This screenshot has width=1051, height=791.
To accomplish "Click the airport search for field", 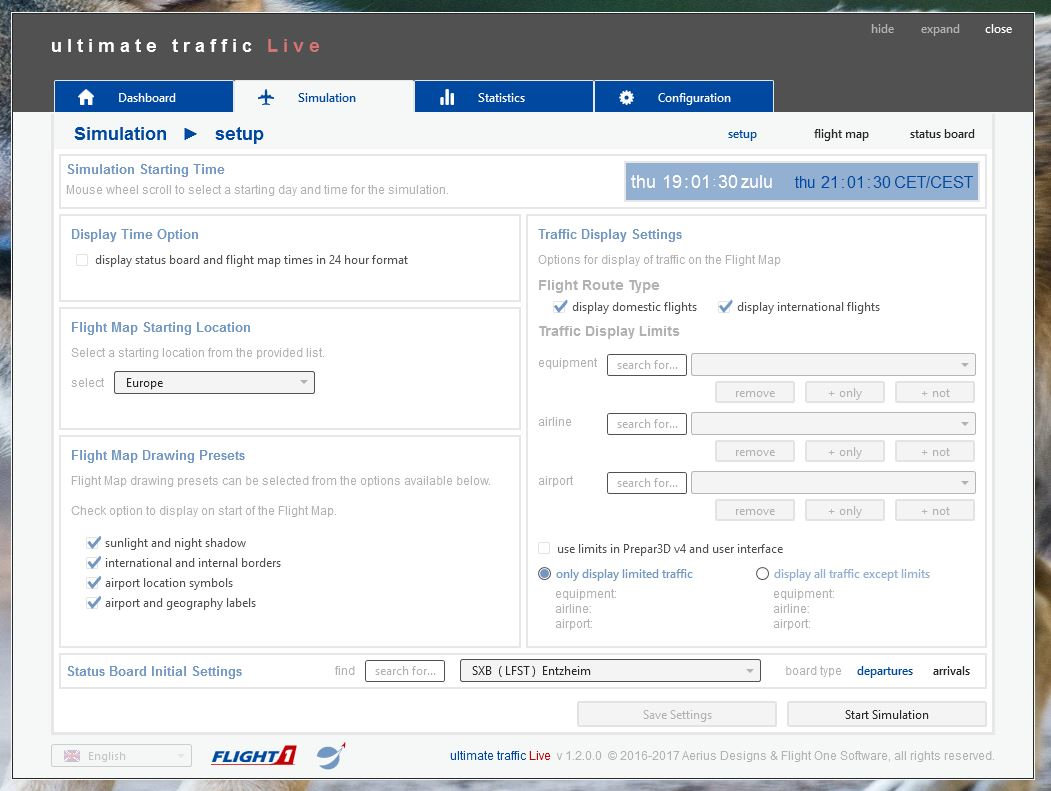I will (647, 483).
